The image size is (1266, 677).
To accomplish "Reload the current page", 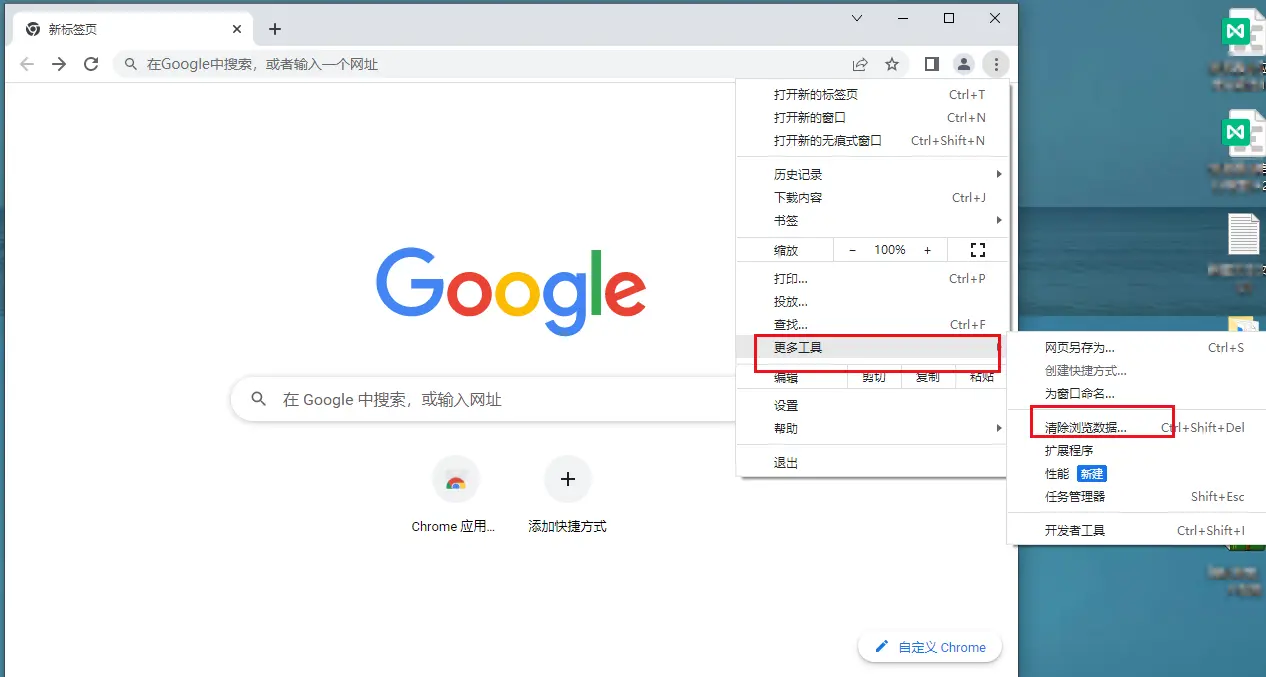I will pyautogui.click(x=91, y=63).
